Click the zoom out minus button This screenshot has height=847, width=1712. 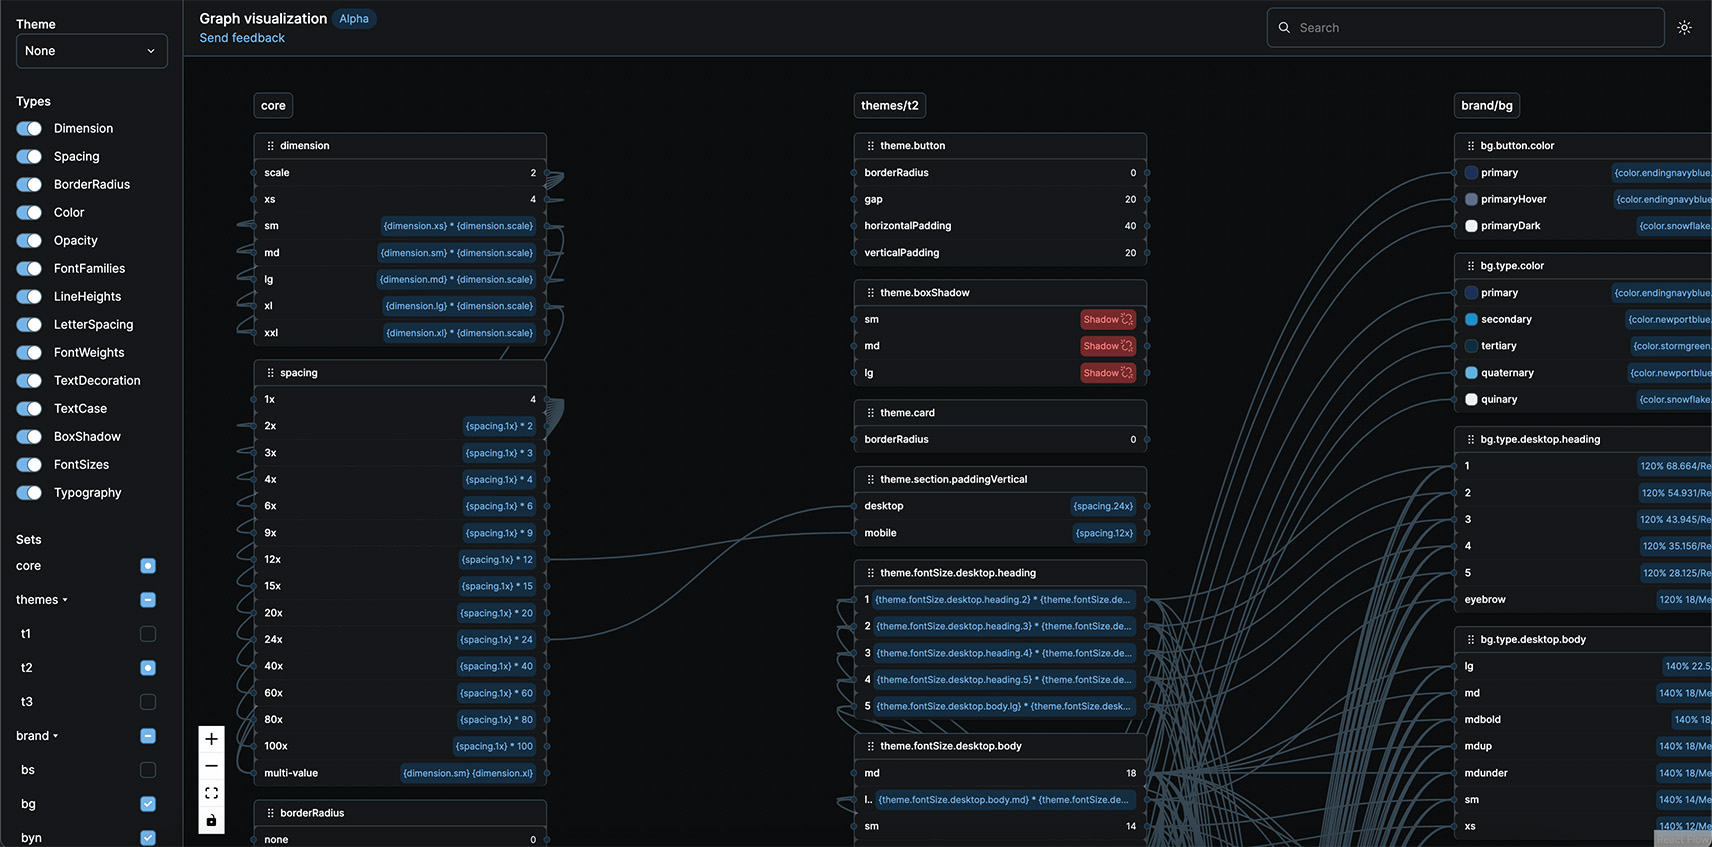pos(211,766)
